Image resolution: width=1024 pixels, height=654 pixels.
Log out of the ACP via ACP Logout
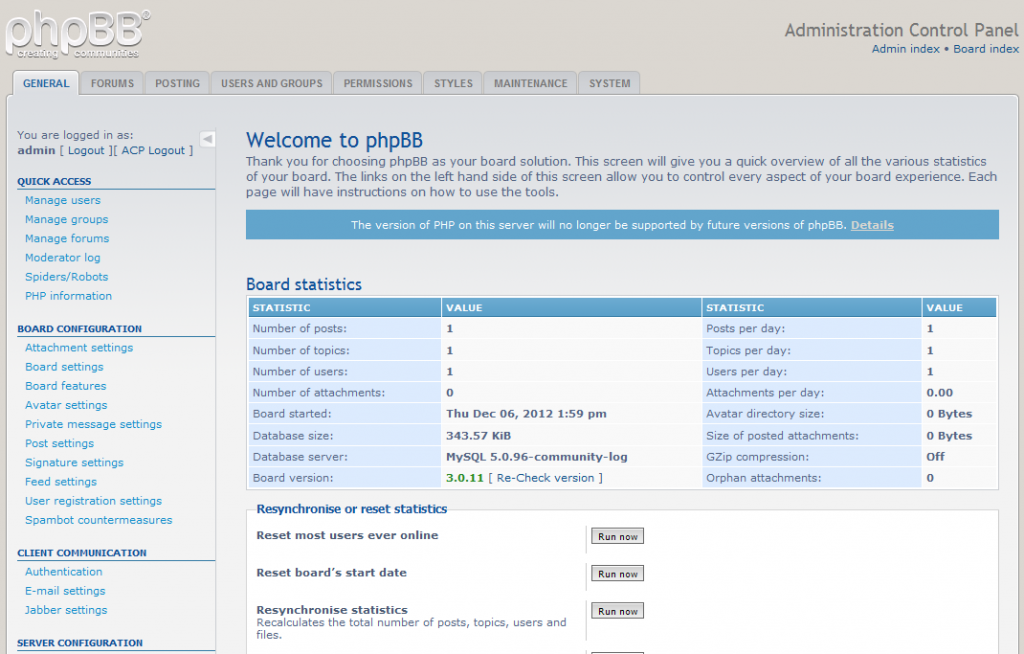click(x=154, y=150)
